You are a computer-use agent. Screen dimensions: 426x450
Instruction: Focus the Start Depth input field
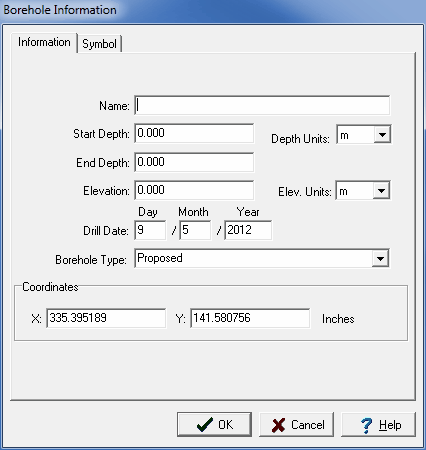[194, 133]
